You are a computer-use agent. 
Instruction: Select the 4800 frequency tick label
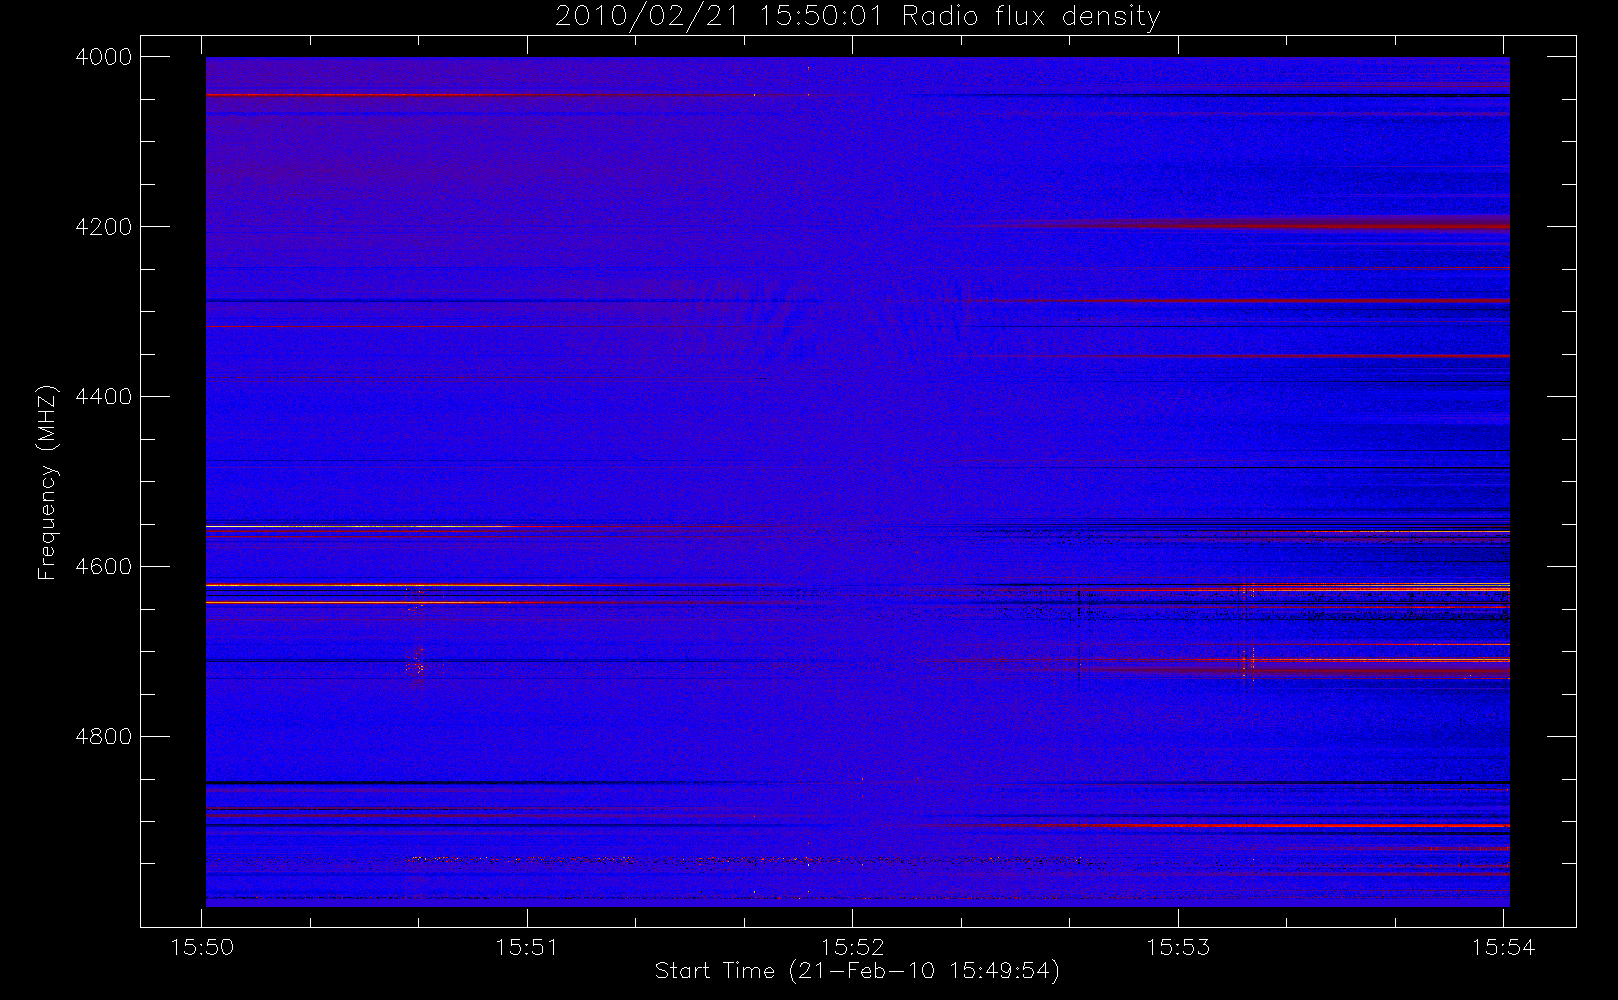(x=104, y=737)
